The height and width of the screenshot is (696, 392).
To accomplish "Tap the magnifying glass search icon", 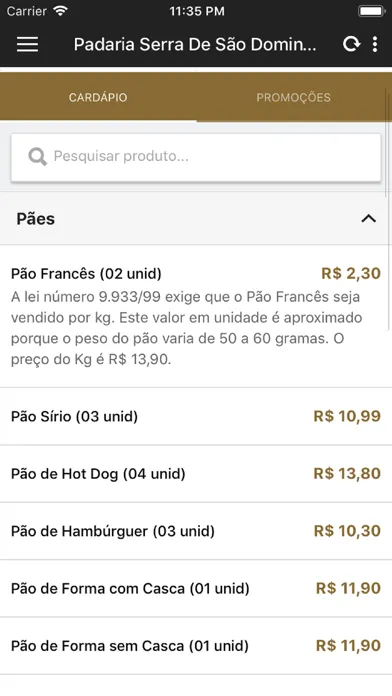I will (37, 156).
